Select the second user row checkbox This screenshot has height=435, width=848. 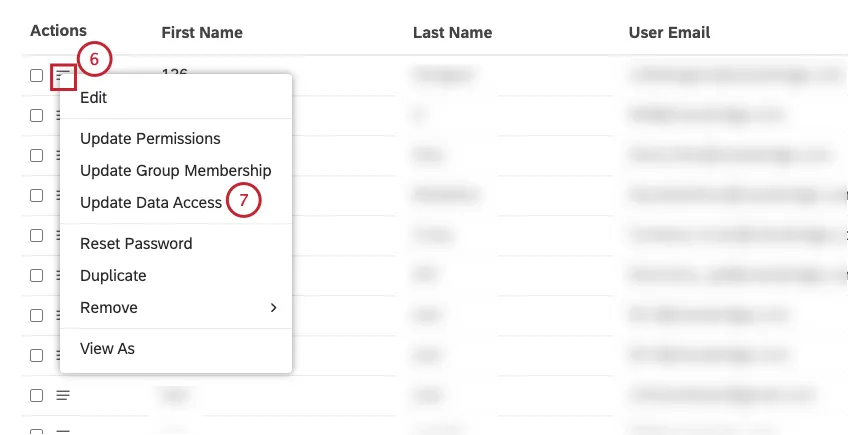36,115
